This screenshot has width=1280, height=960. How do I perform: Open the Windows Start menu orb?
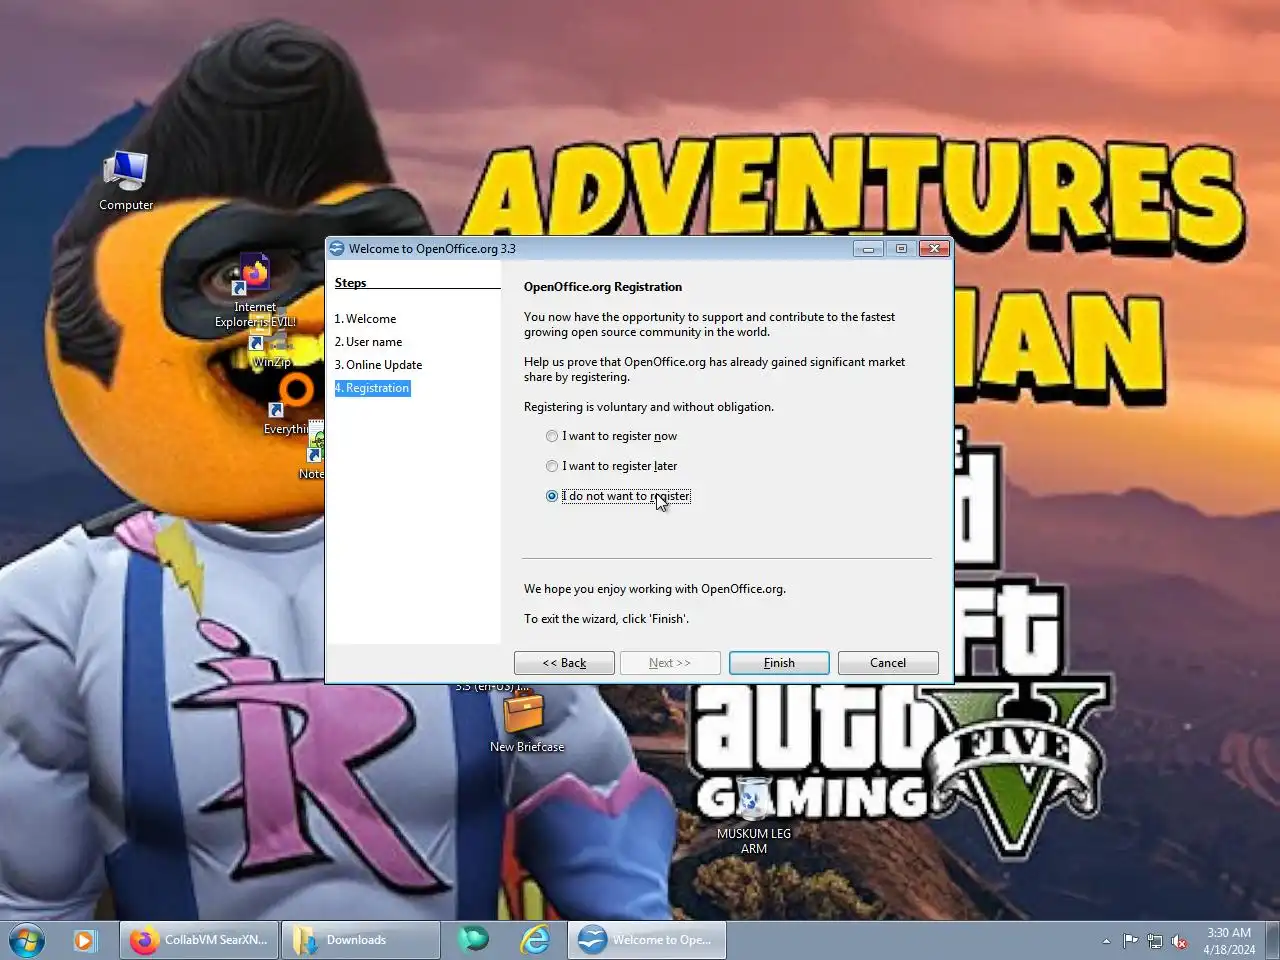[27, 940]
